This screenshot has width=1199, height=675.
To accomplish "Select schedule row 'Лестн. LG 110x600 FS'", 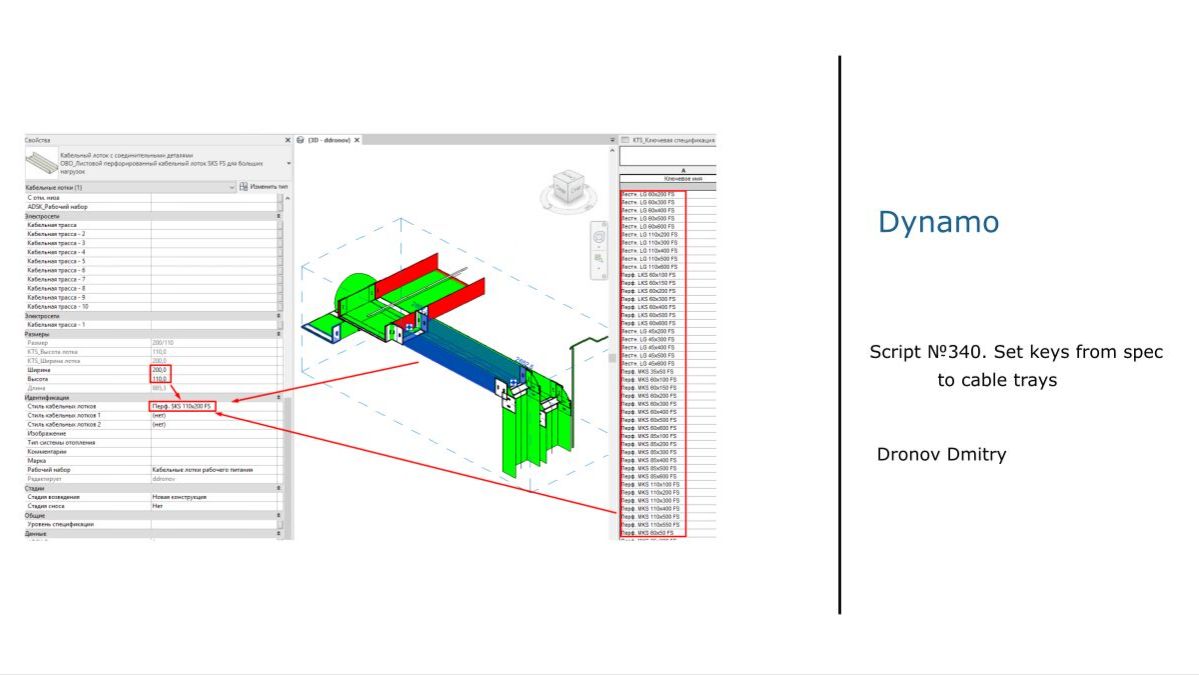I will point(668,267).
